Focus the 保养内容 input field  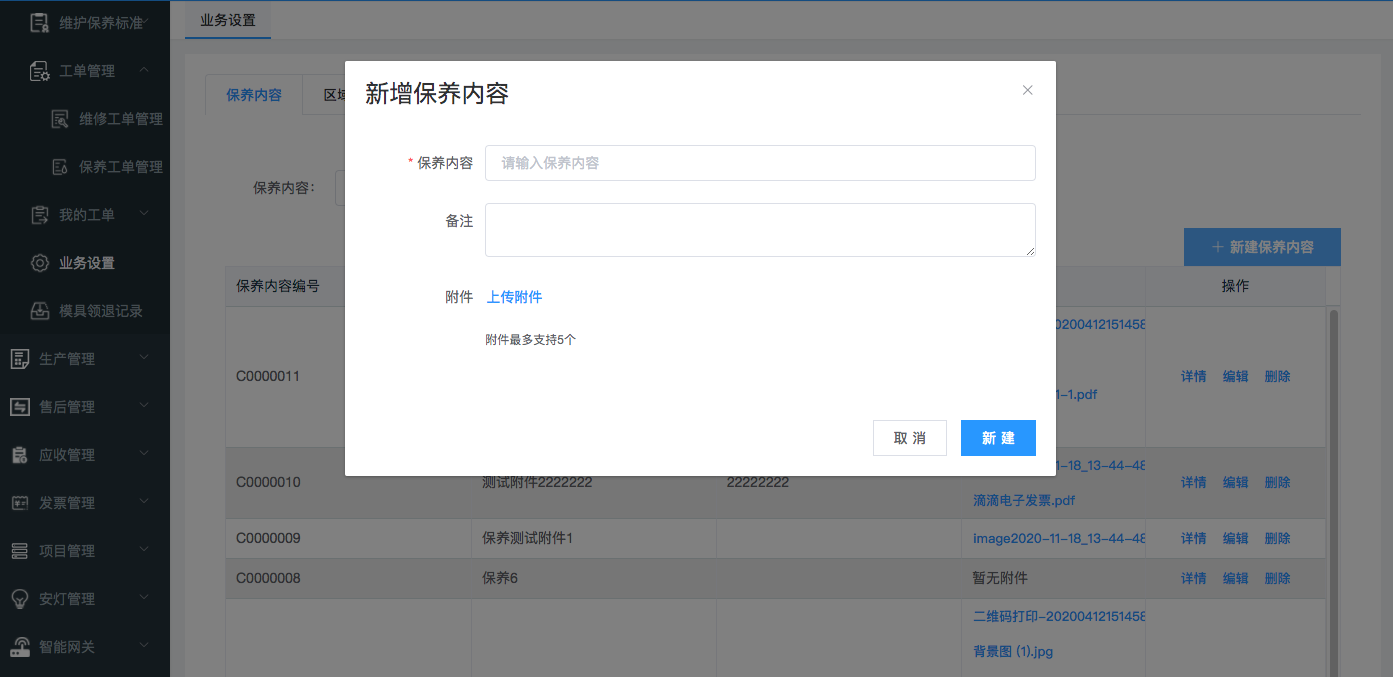click(760, 163)
